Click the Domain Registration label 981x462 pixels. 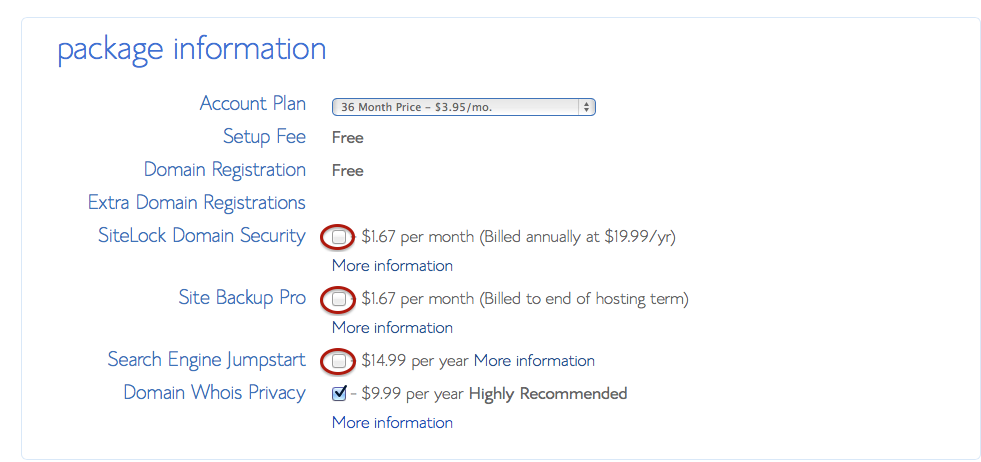click(224, 170)
